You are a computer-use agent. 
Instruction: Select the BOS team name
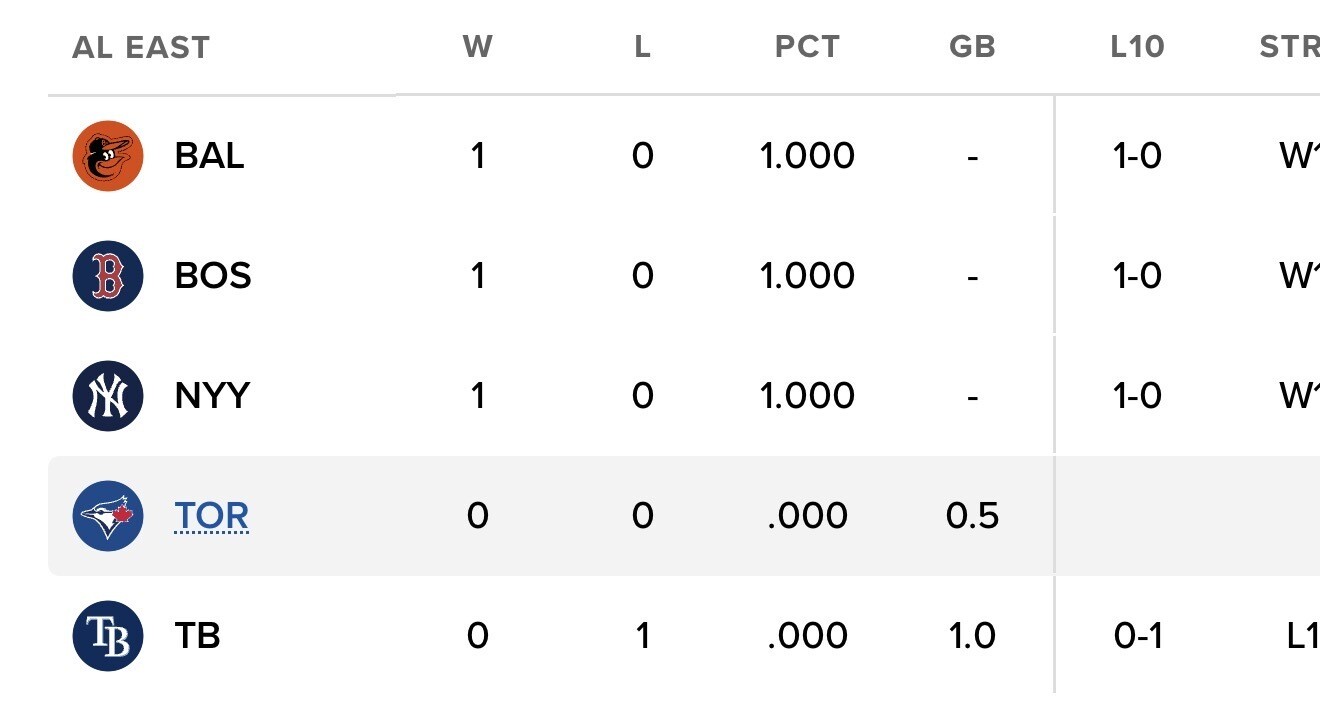coord(212,276)
